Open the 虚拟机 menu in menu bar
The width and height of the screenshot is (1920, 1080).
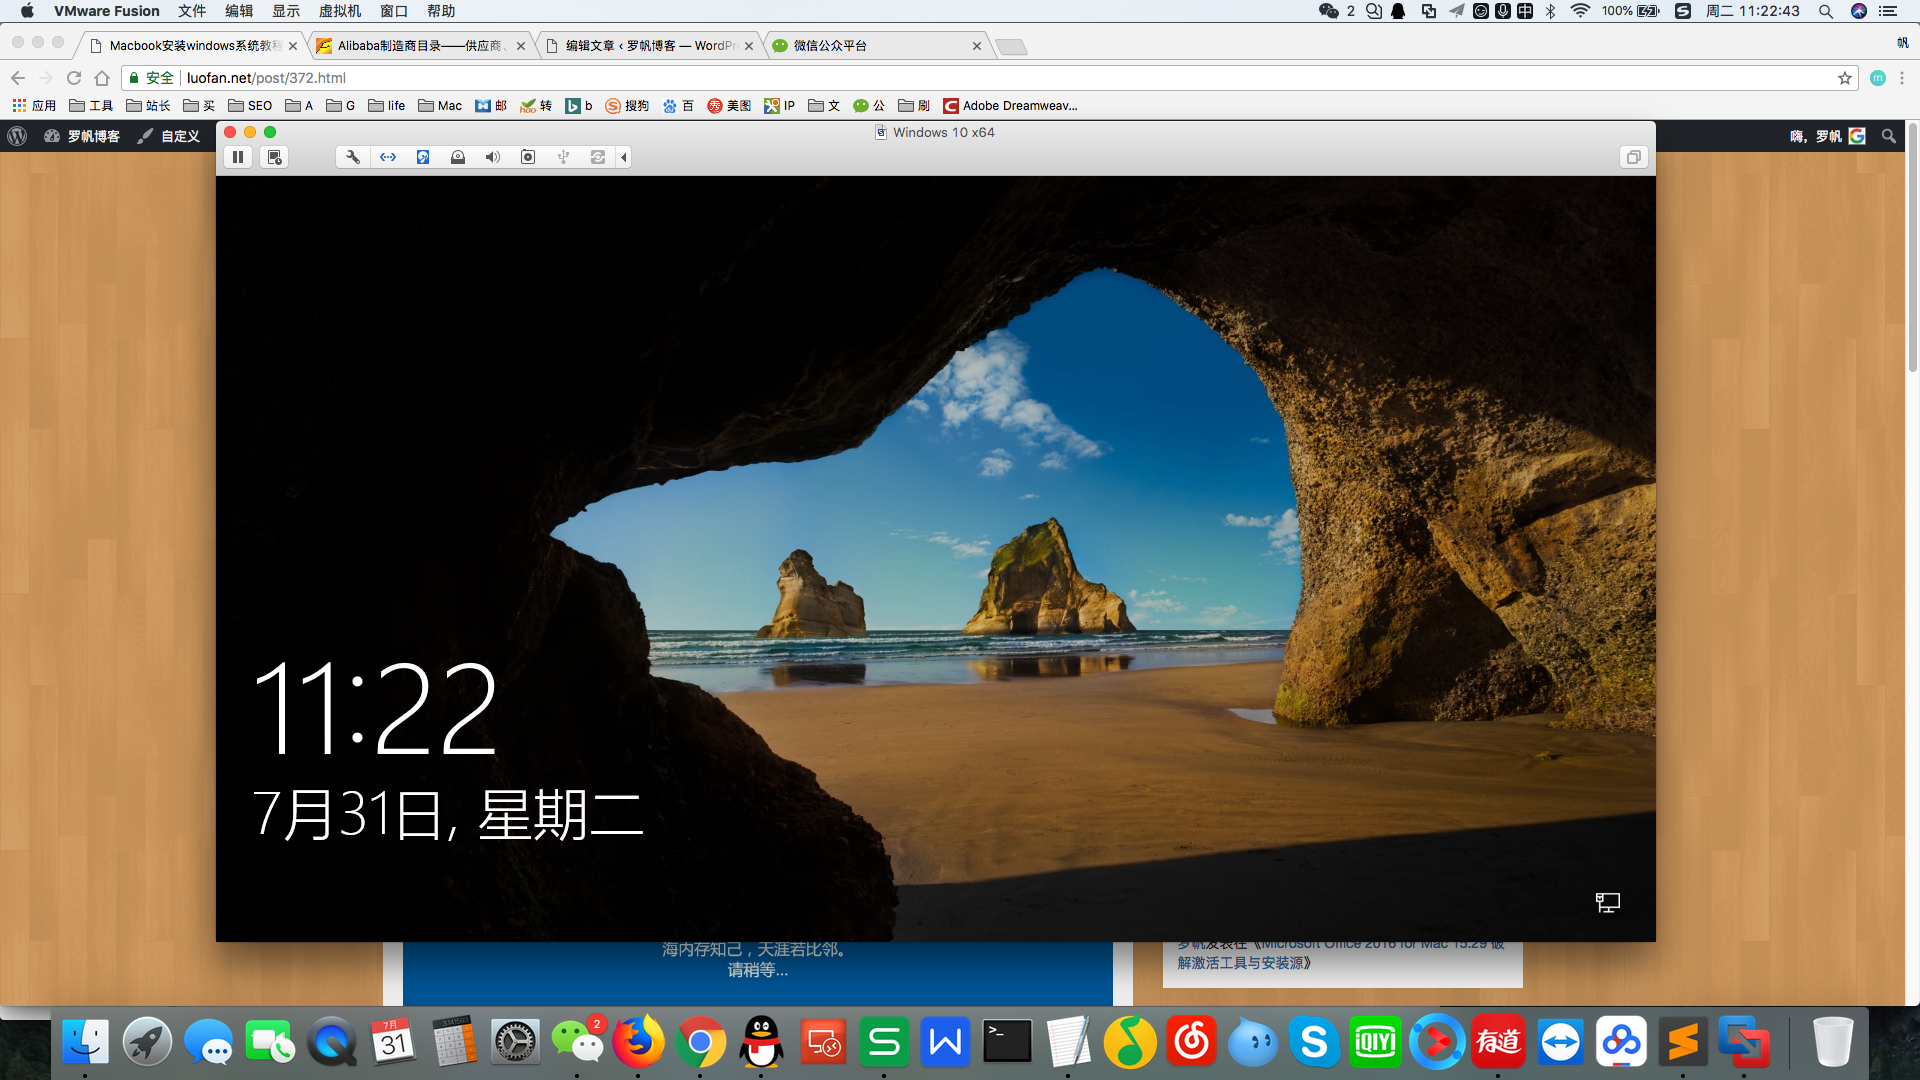tap(340, 11)
